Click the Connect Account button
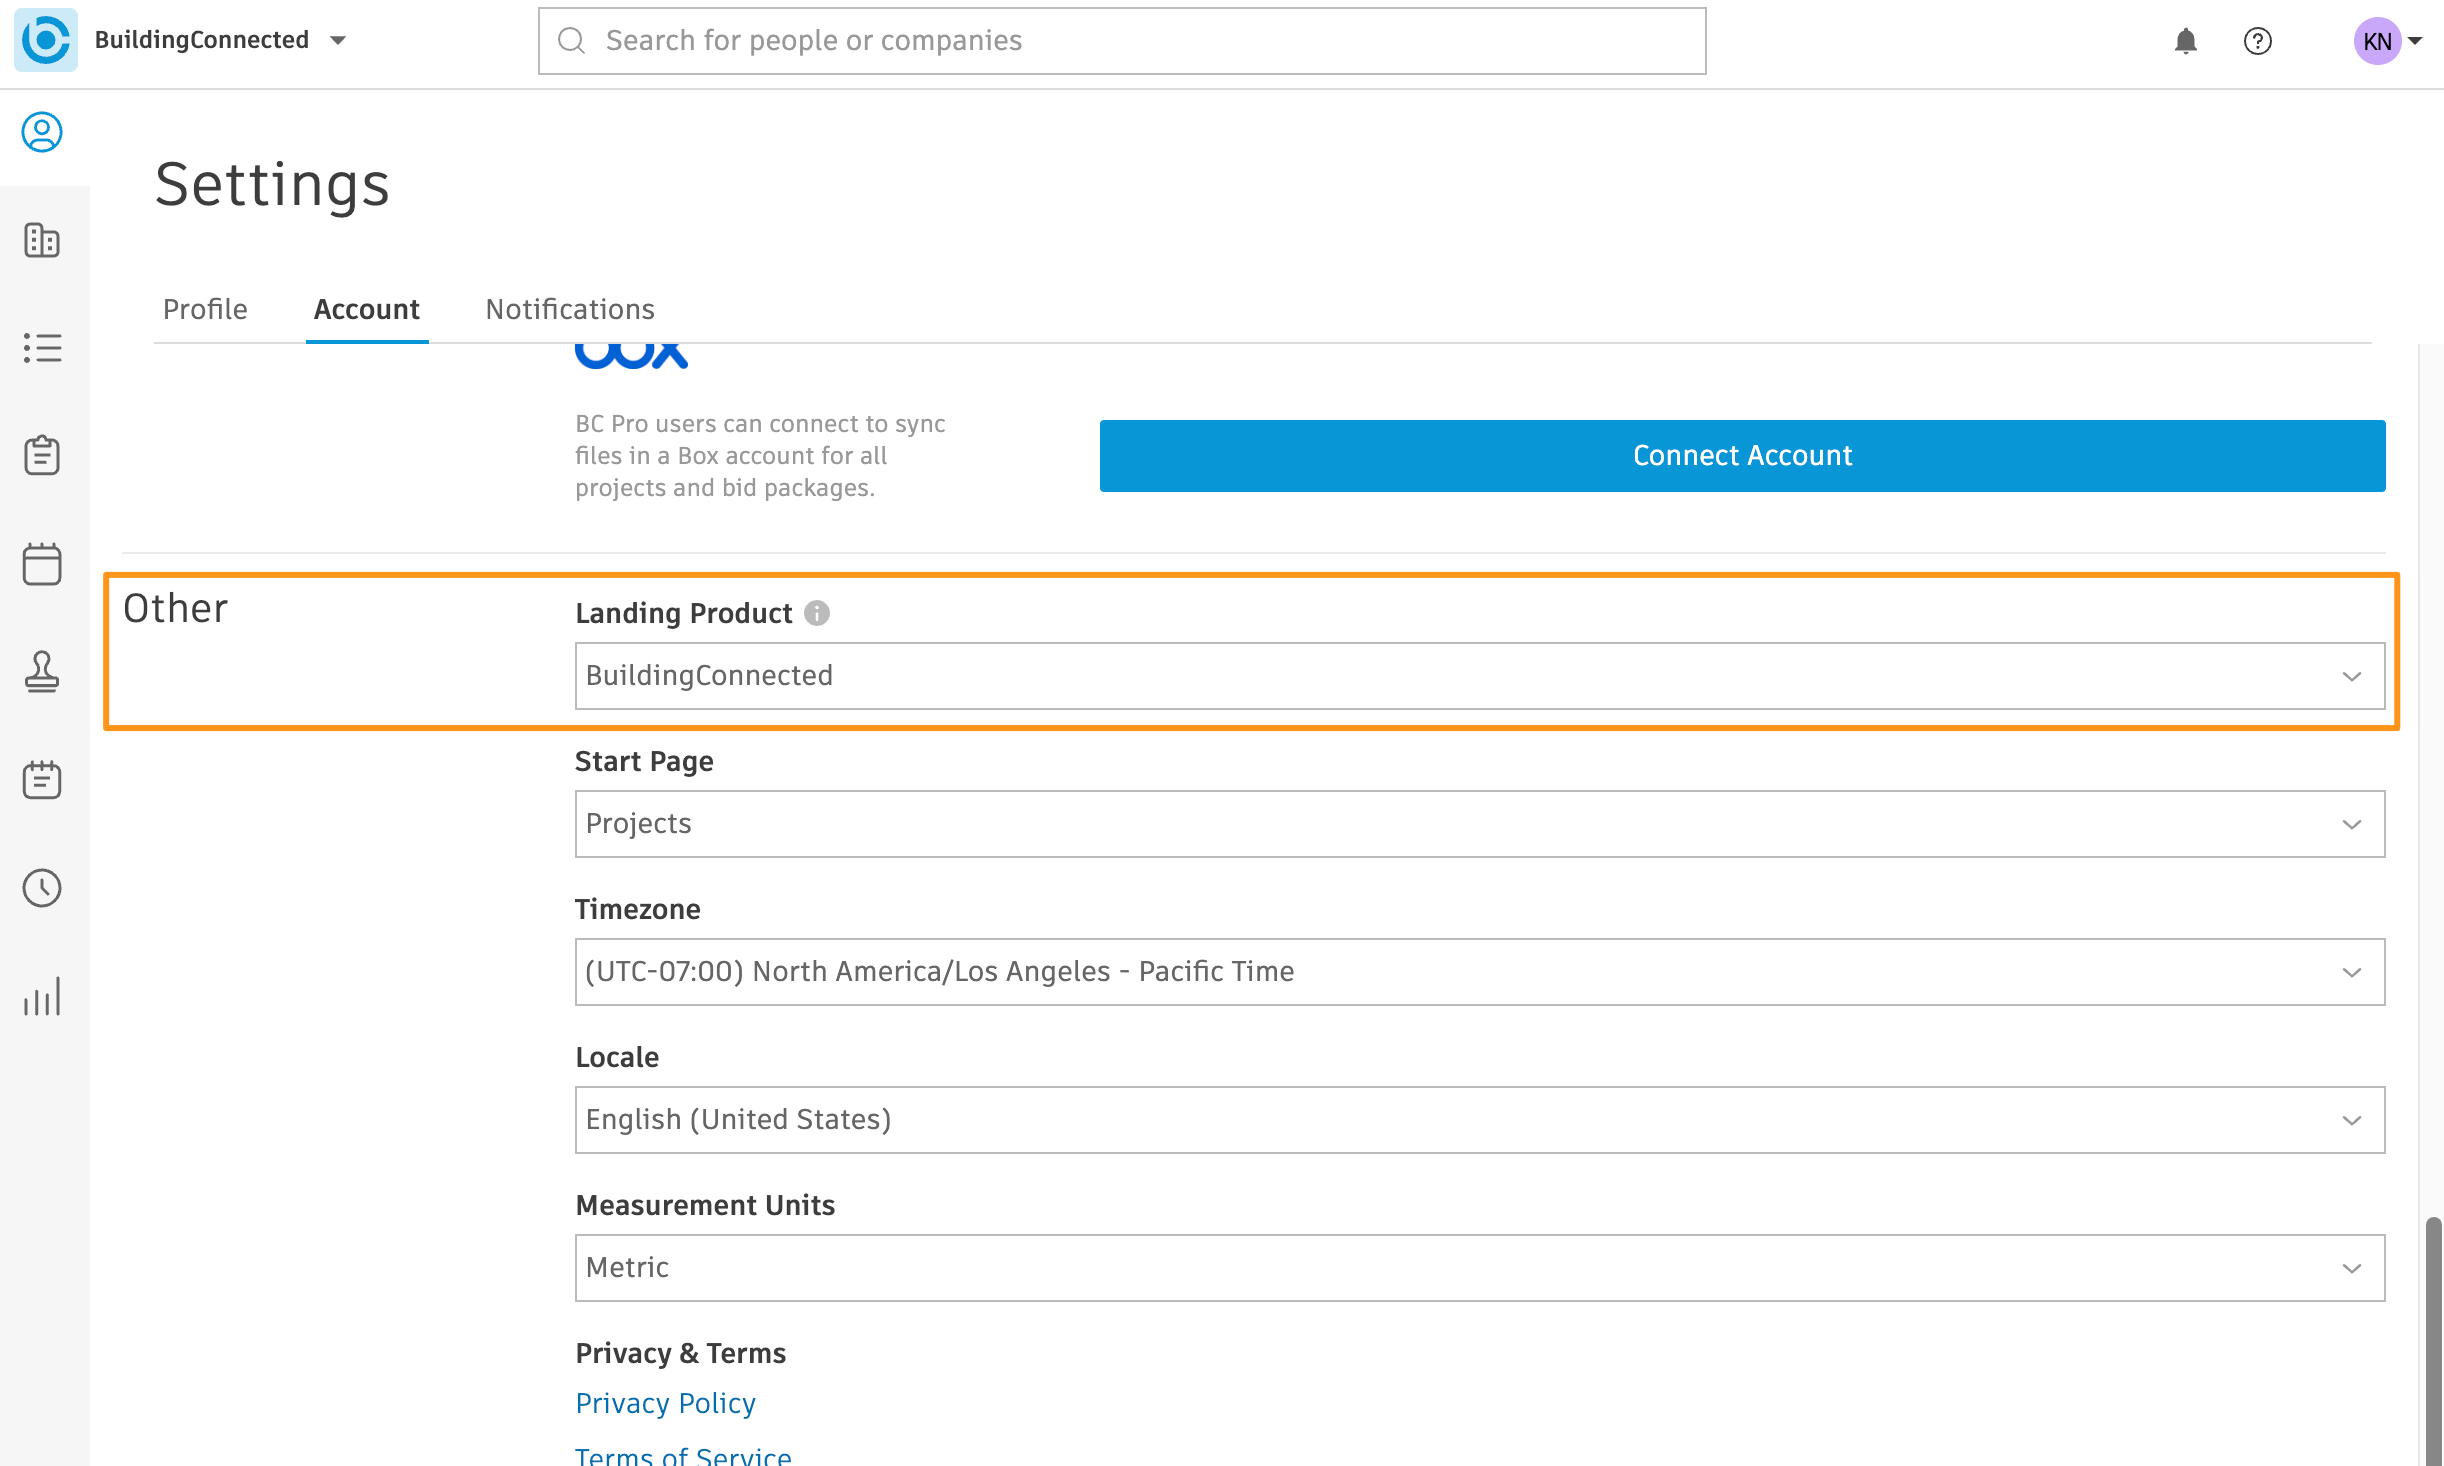This screenshot has height=1466, width=2444. tap(1743, 456)
